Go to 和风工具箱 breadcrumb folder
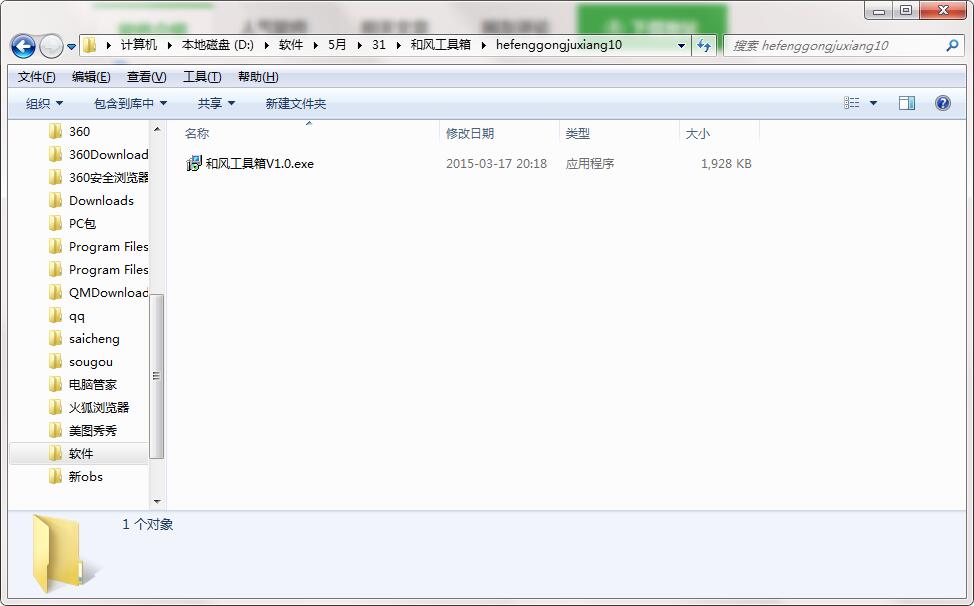This screenshot has height=606, width=974. click(440, 45)
